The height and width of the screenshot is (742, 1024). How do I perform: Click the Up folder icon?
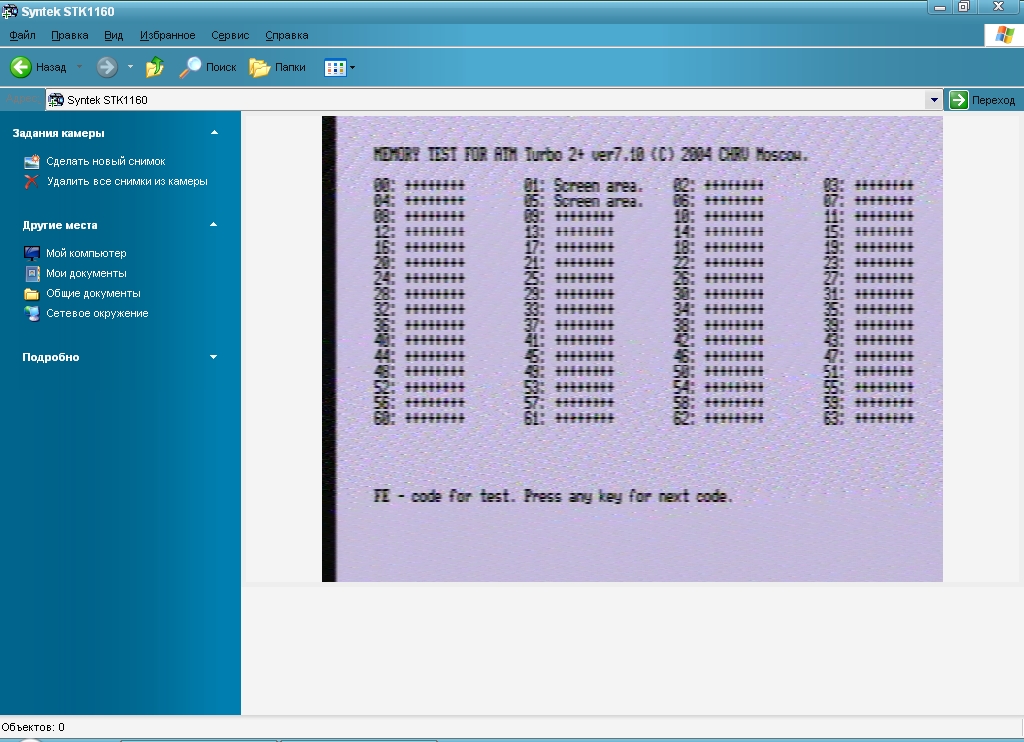tap(155, 67)
